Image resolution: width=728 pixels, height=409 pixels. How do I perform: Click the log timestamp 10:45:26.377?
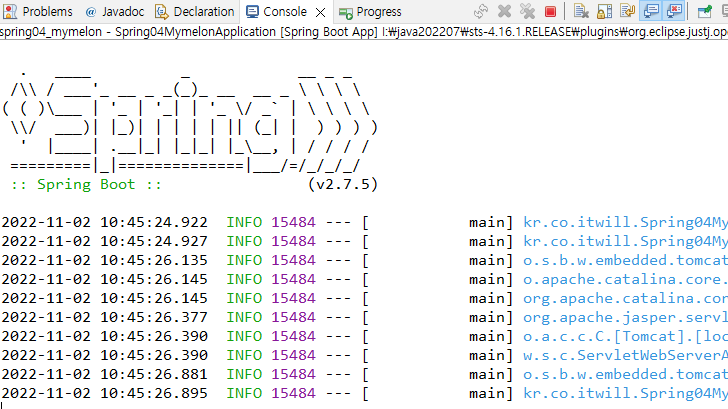point(154,317)
